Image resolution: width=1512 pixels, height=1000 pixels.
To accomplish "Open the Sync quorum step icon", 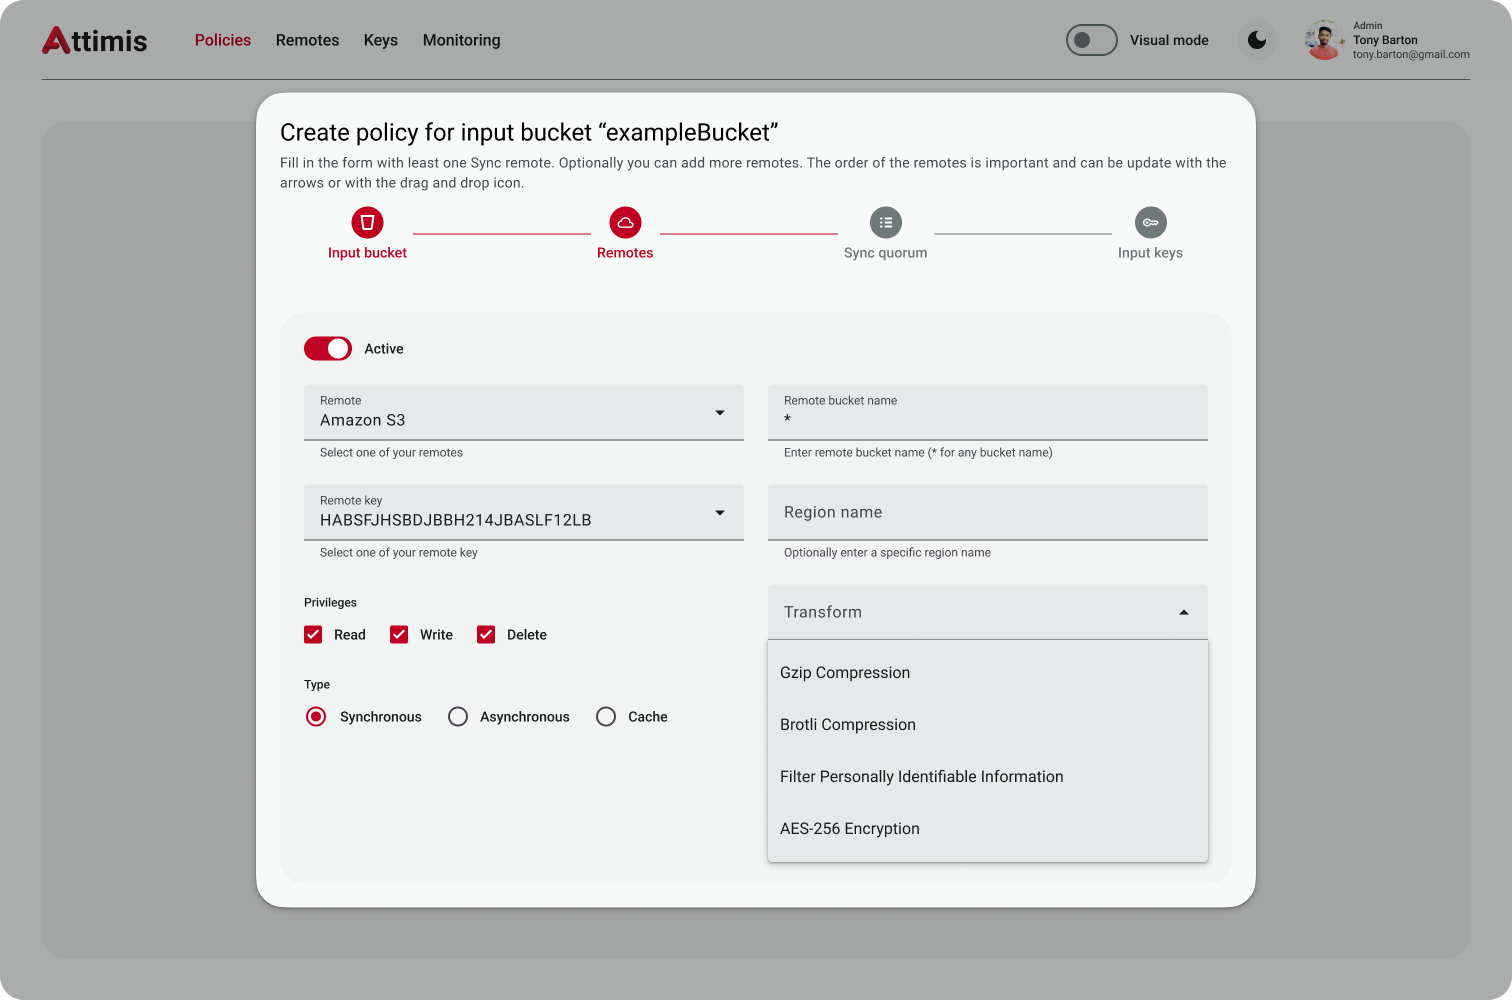I will (885, 222).
